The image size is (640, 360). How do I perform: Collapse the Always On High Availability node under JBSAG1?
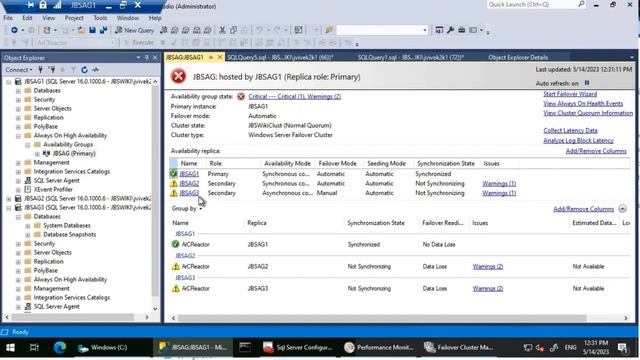(18, 136)
